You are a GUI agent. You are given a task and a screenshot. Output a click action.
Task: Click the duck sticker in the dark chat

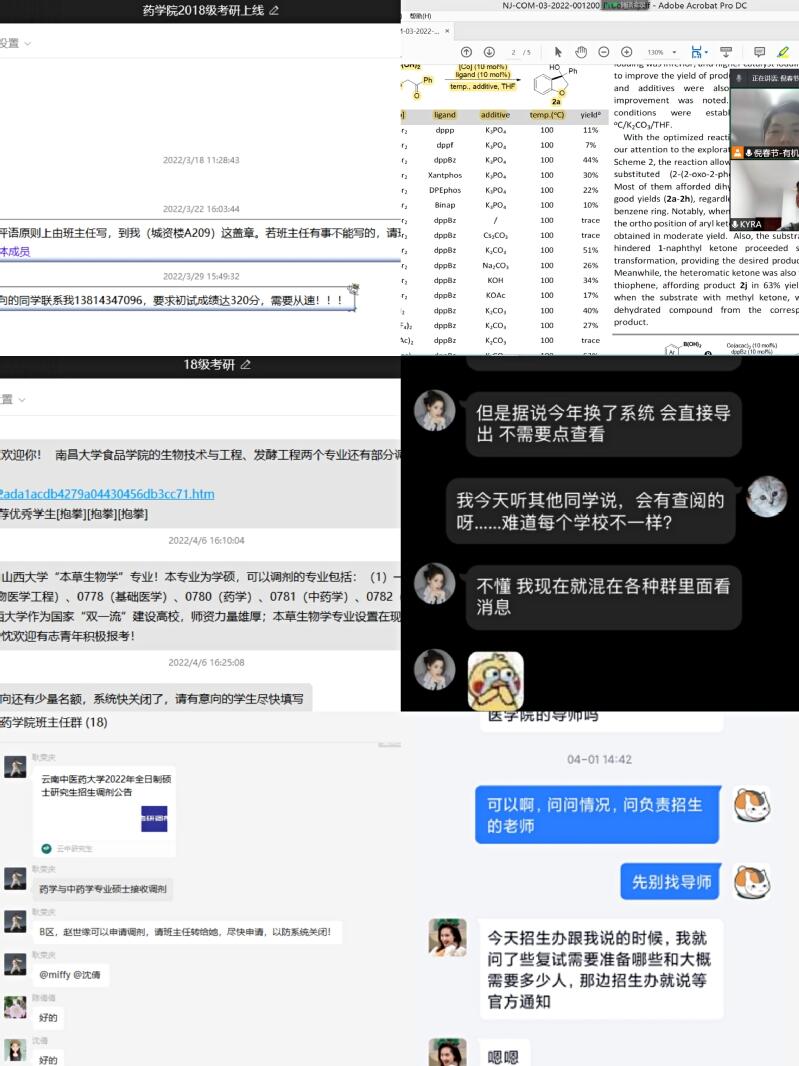tap(495, 680)
